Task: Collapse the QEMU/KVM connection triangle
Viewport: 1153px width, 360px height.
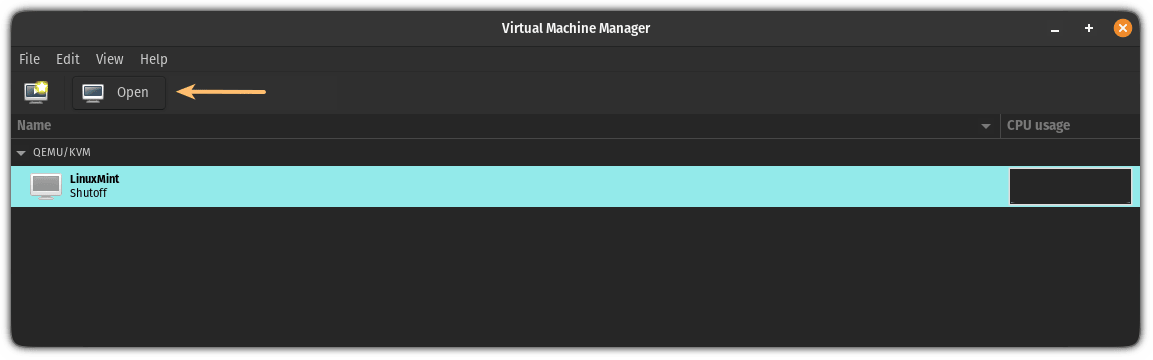Action: coord(21,153)
